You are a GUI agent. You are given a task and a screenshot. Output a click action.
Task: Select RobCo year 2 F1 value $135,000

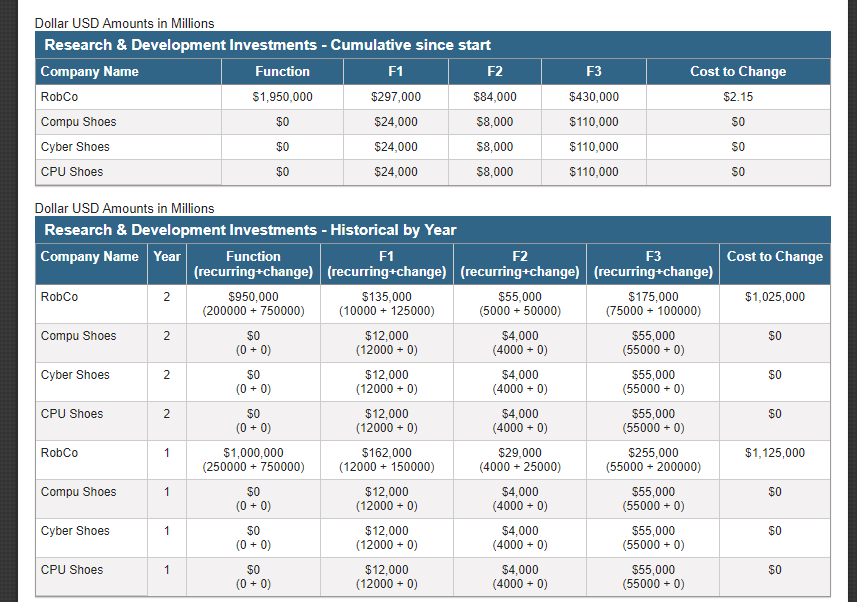click(x=386, y=297)
